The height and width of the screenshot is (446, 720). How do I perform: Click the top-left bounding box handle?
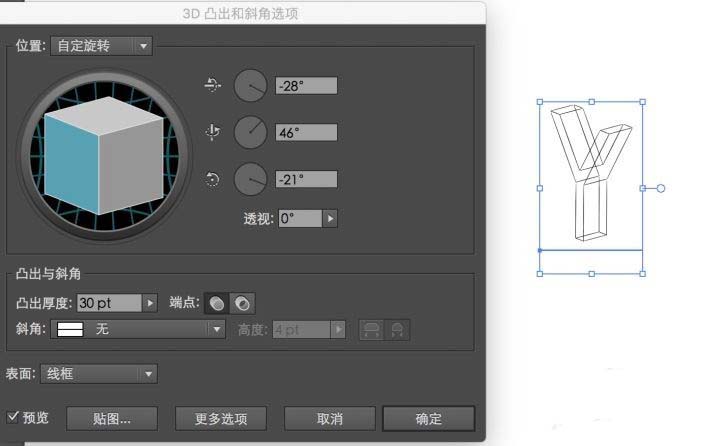coord(540,102)
